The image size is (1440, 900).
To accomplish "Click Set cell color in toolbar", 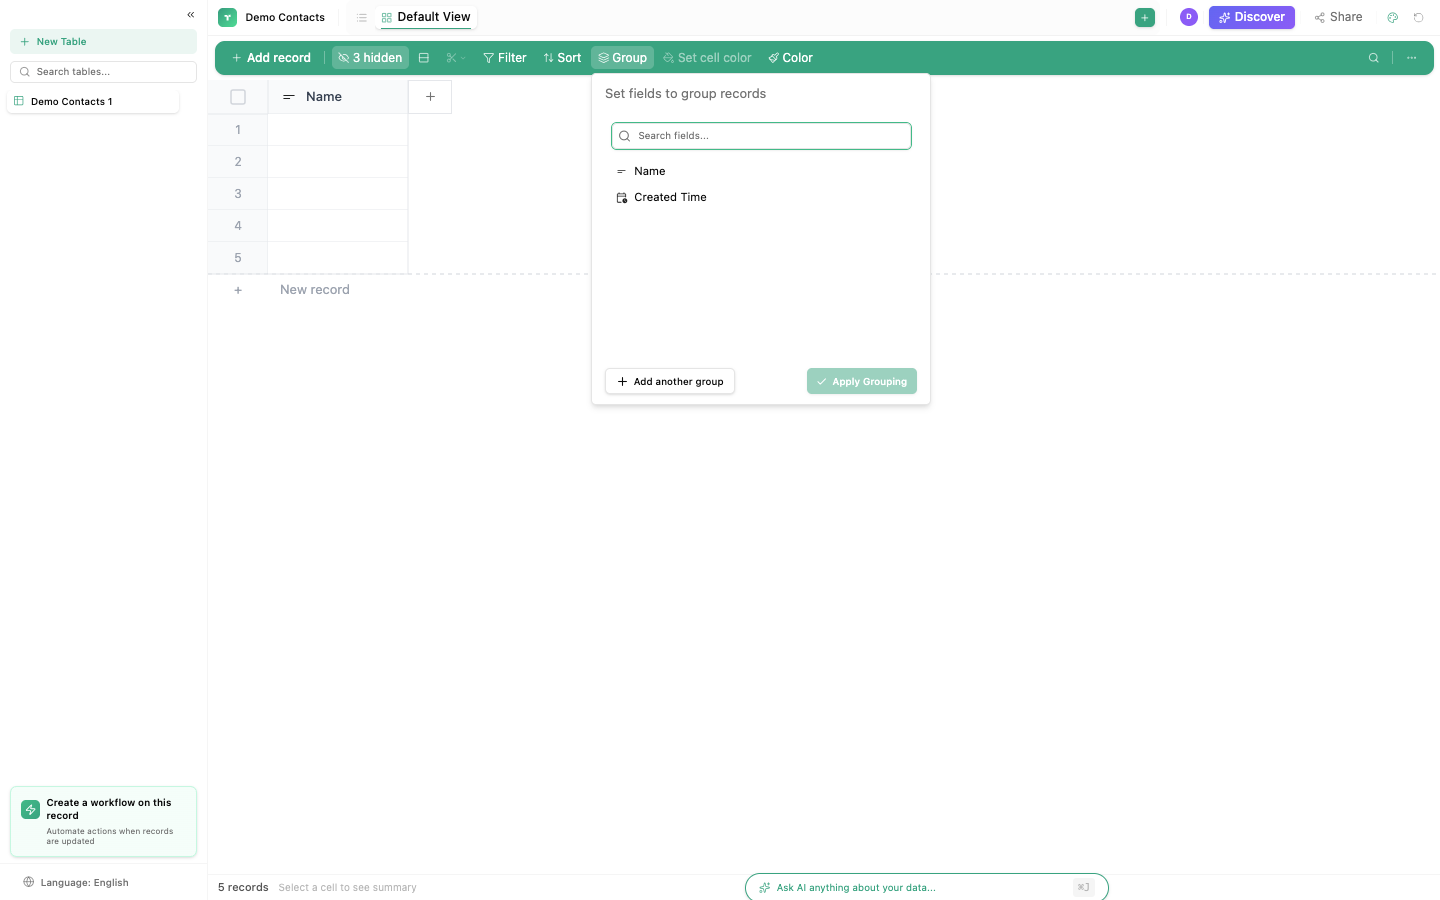I will click(707, 58).
